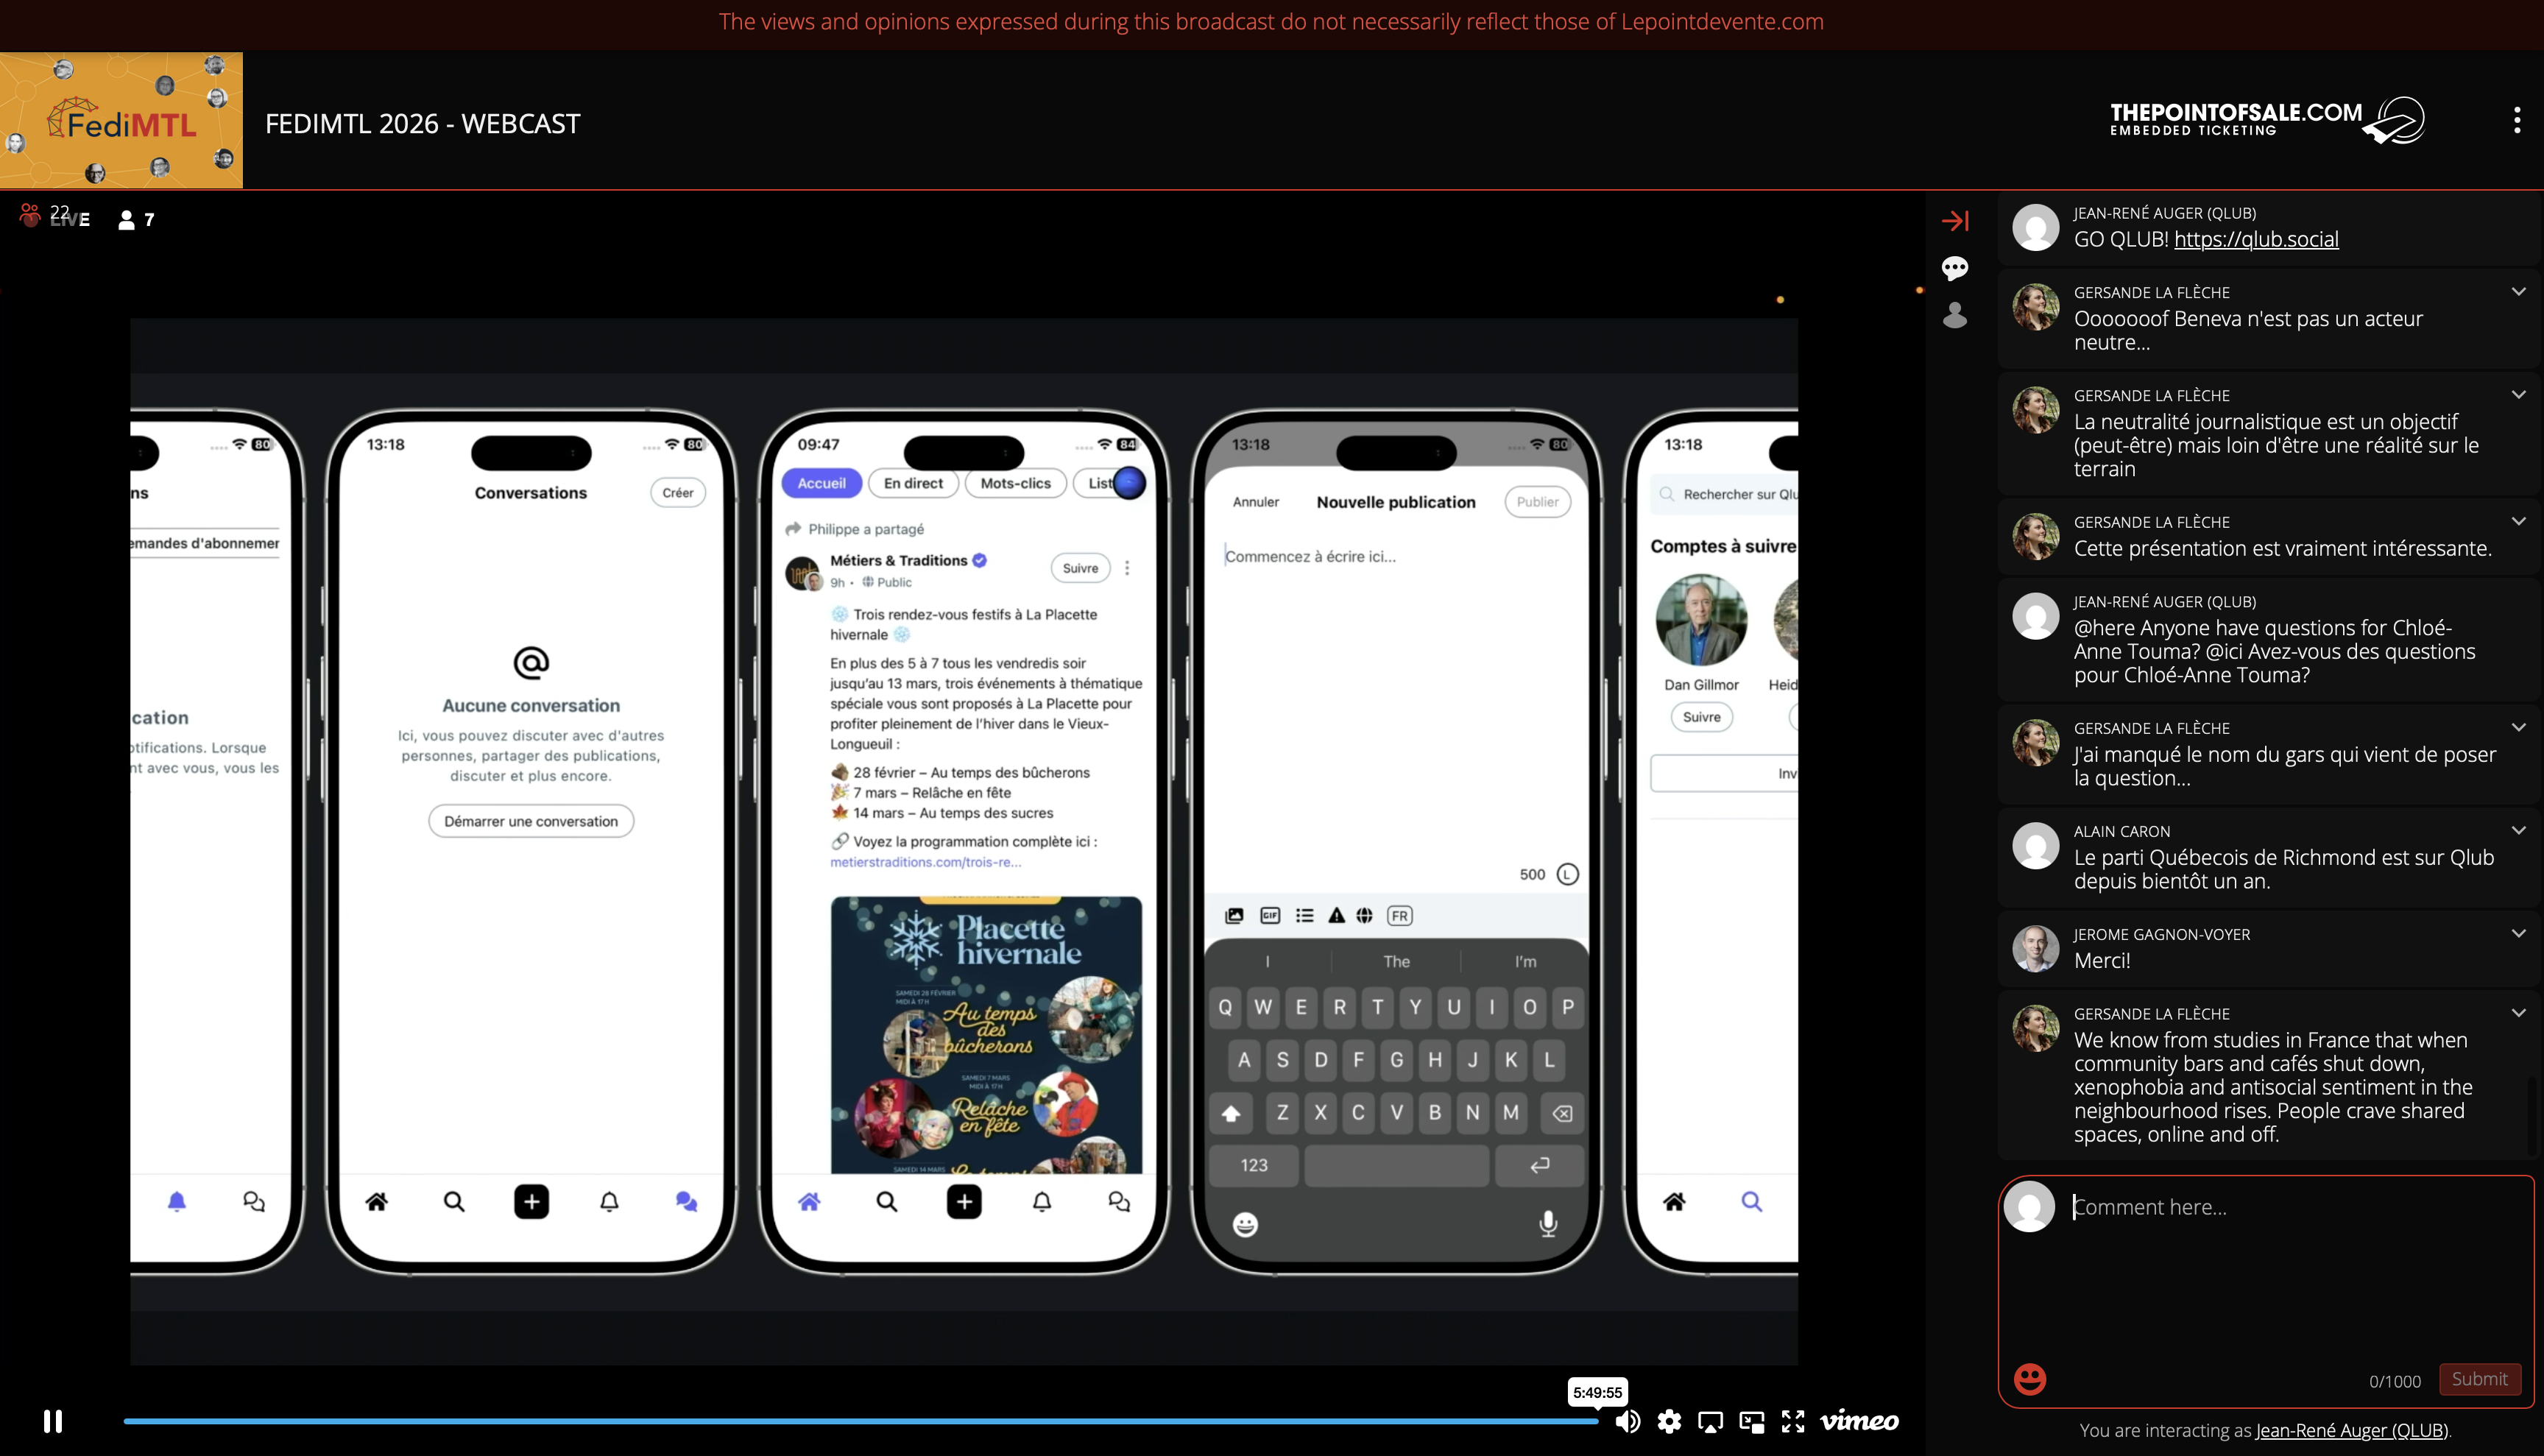Open Jean-René Auger profile link

(x=2351, y=1431)
